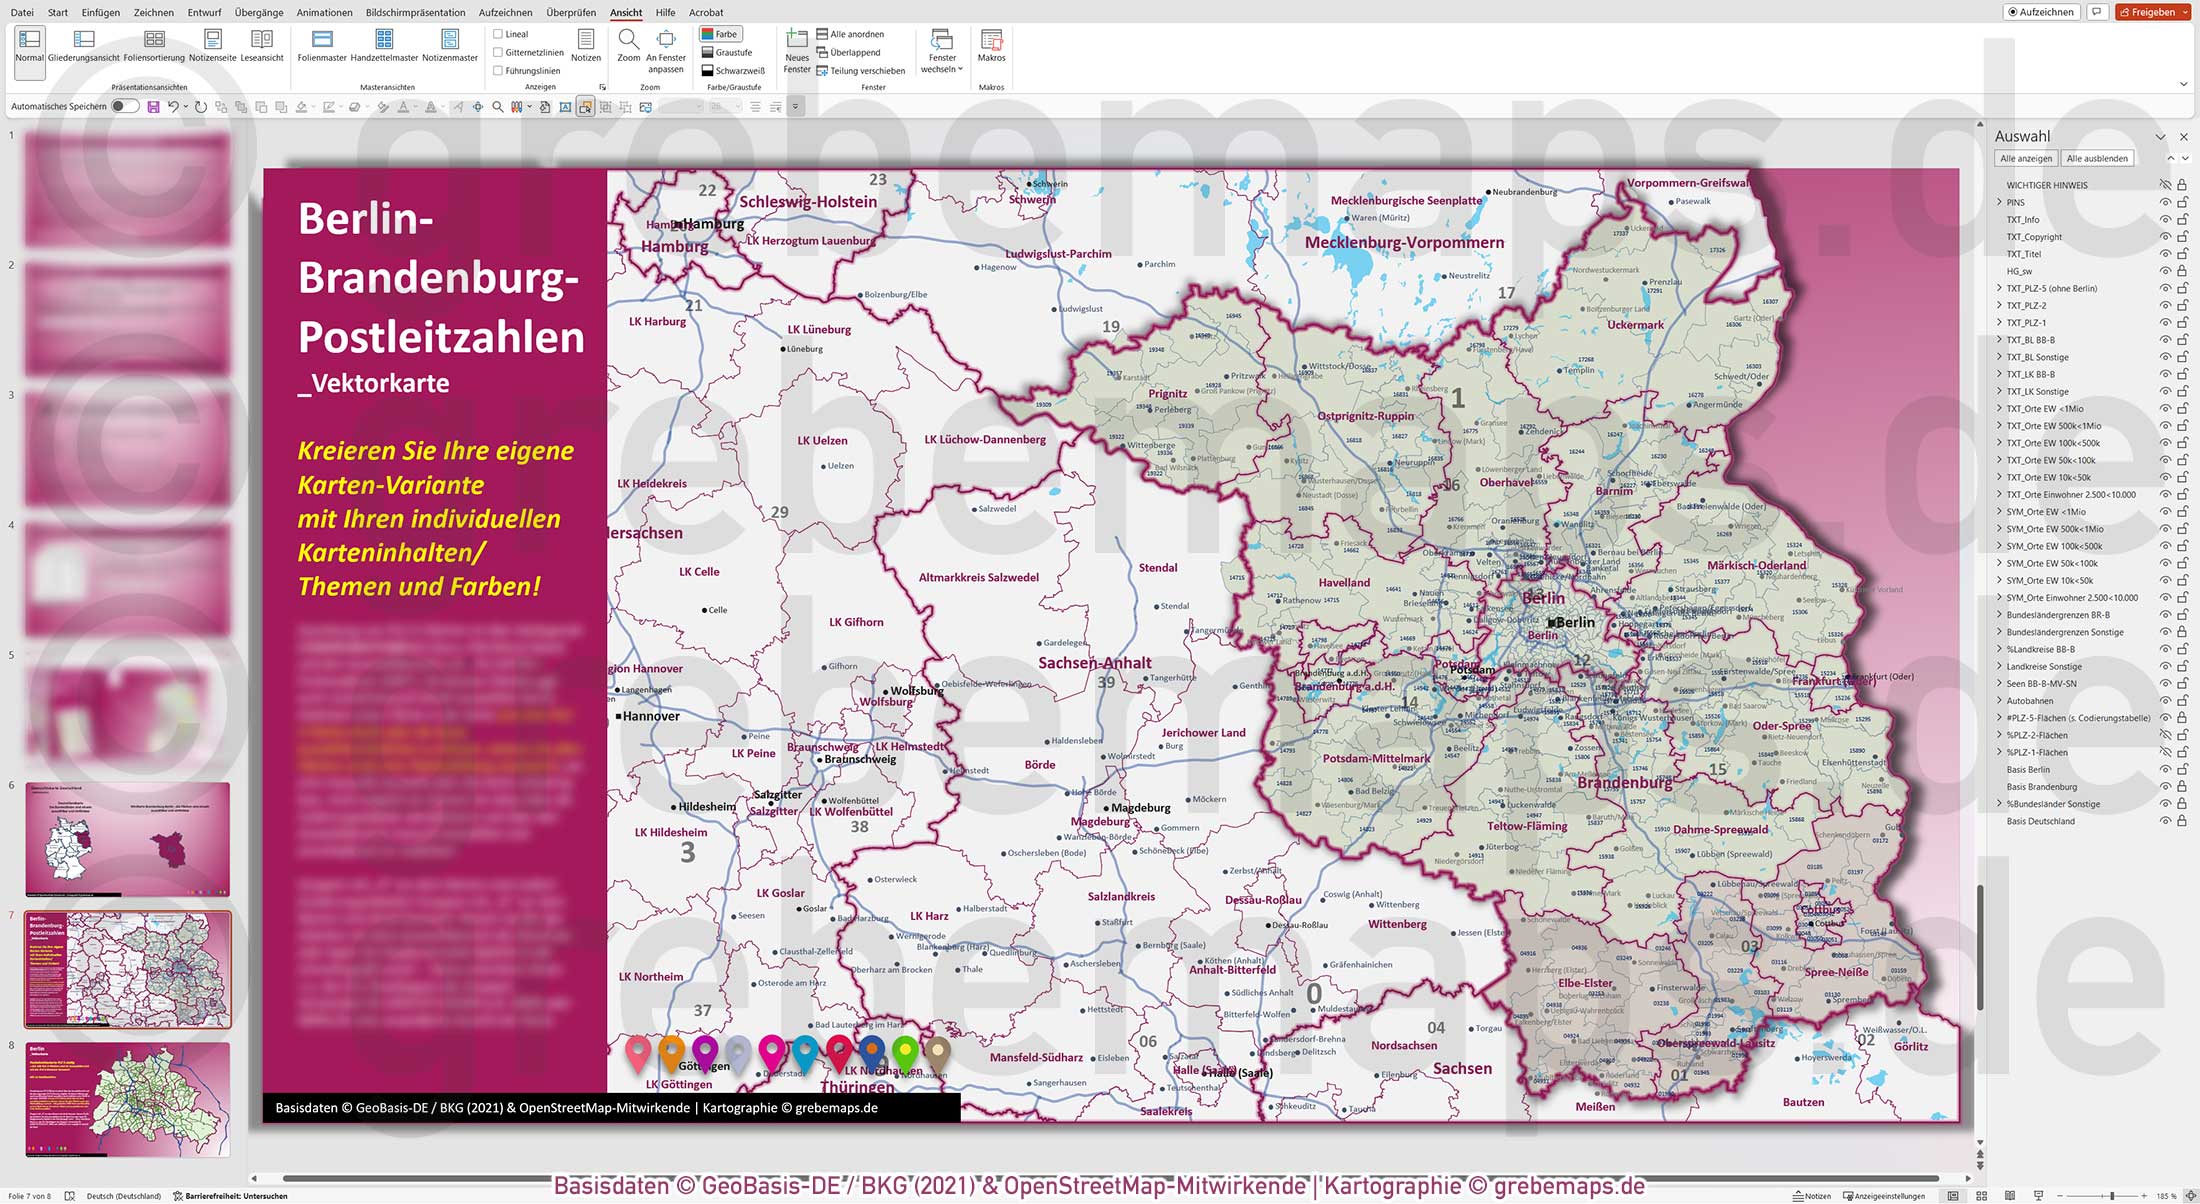
Task: Select slide 8 thumbnail
Action: click(128, 1099)
